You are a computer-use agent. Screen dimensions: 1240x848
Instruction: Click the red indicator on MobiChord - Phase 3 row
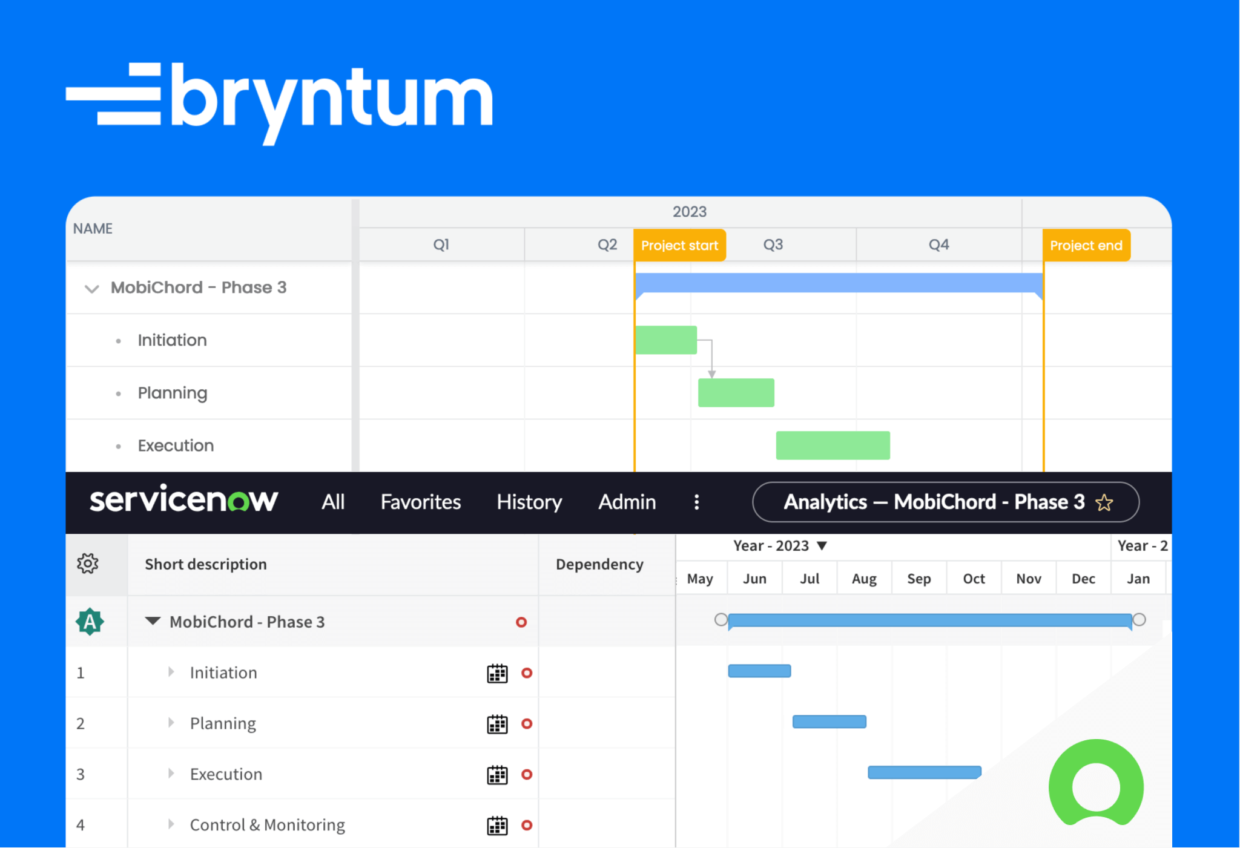click(521, 621)
